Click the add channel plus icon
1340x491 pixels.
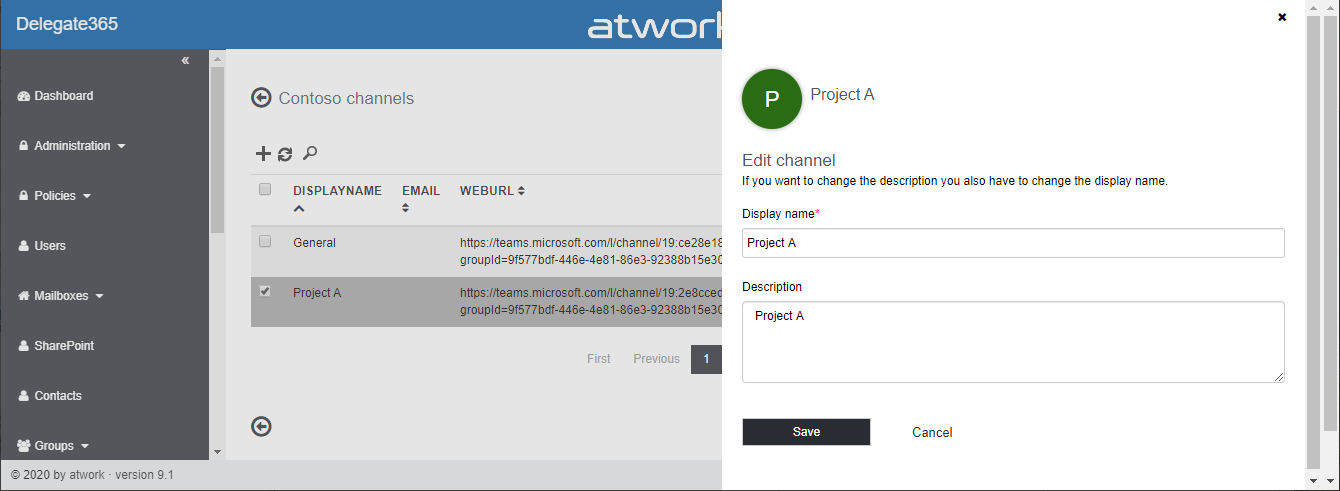coord(263,153)
